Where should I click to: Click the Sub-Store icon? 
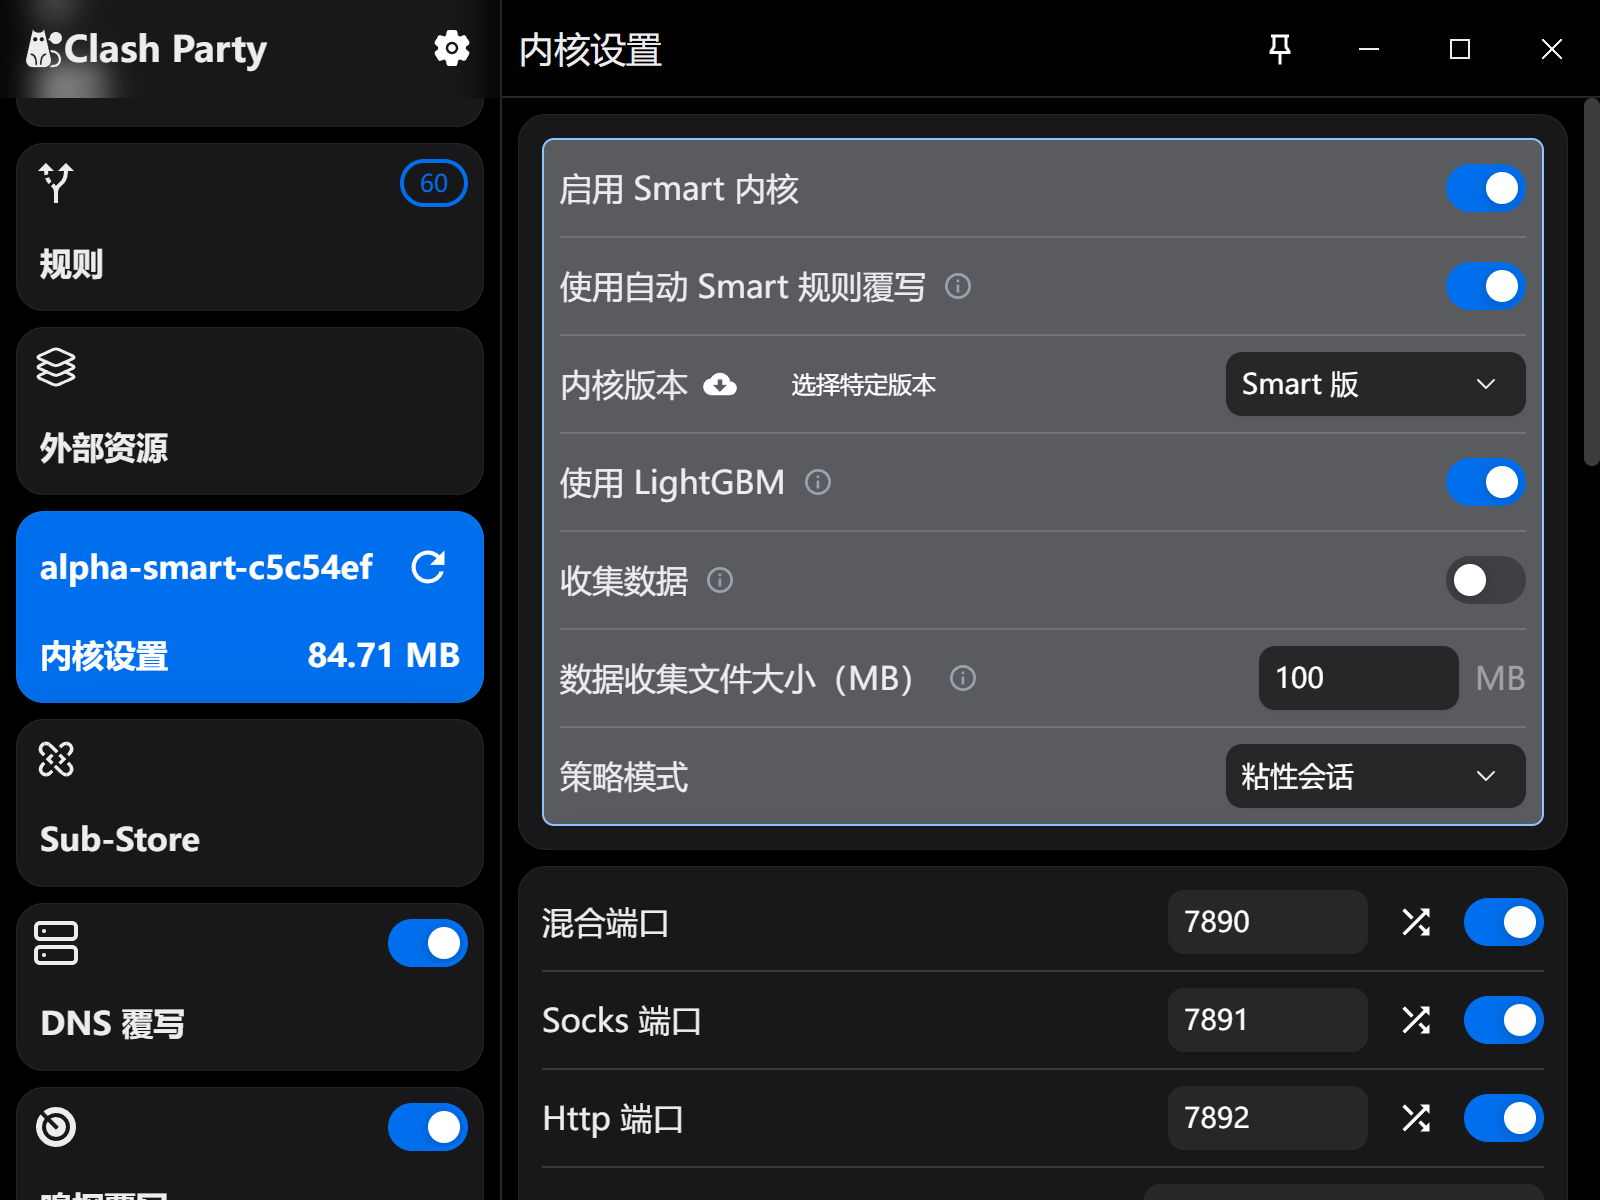pyautogui.click(x=56, y=759)
